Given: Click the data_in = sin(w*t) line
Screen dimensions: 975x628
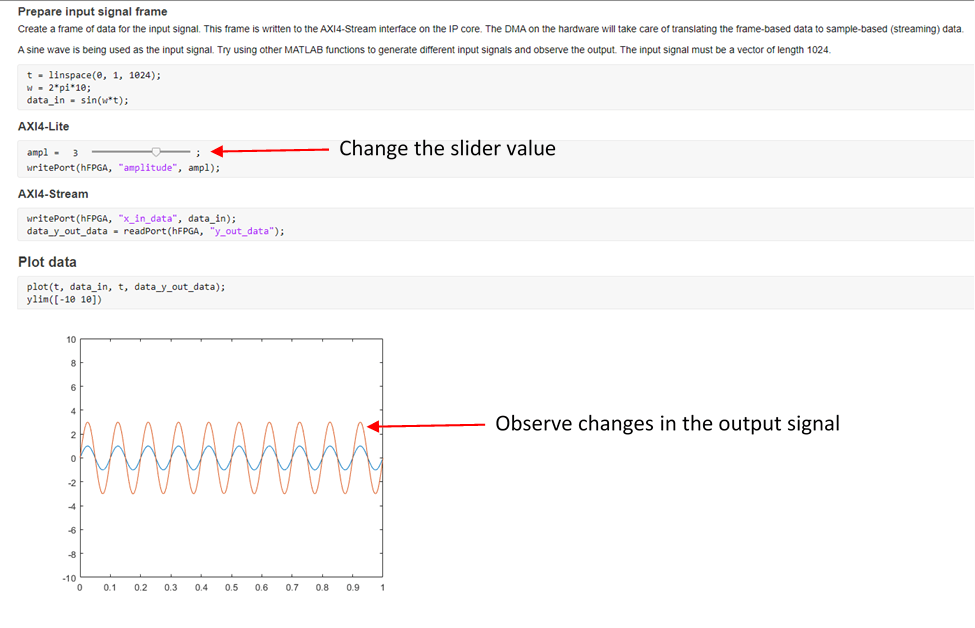Looking at the screenshot, I should 77,100.
